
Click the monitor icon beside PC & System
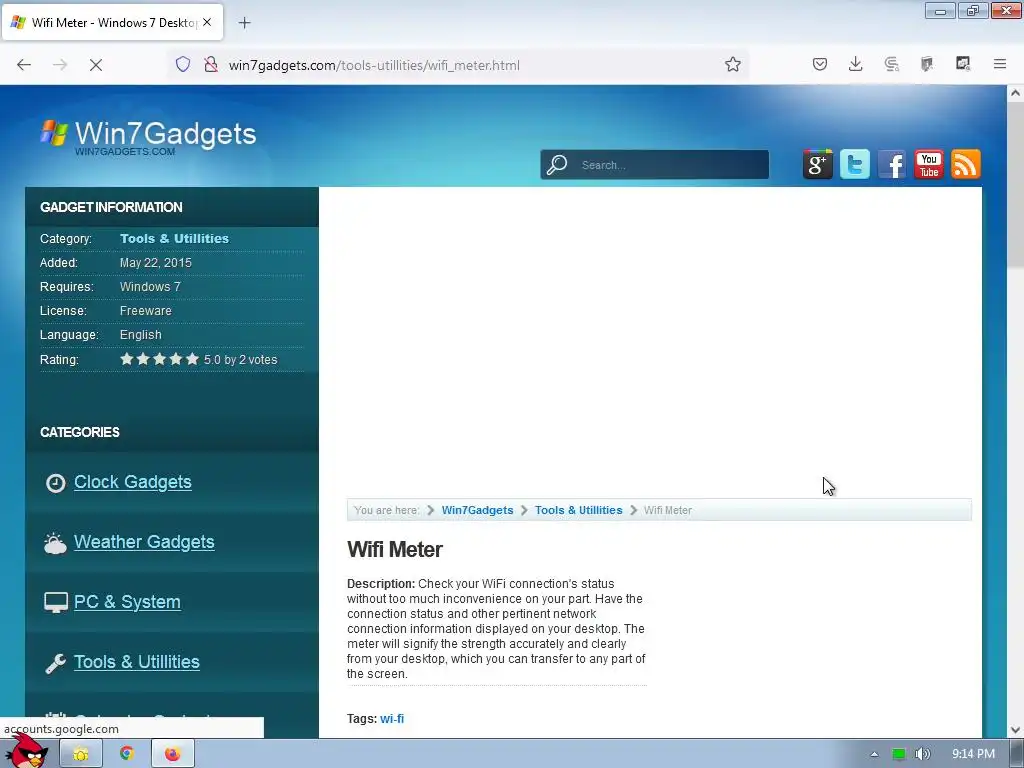pyautogui.click(x=56, y=602)
